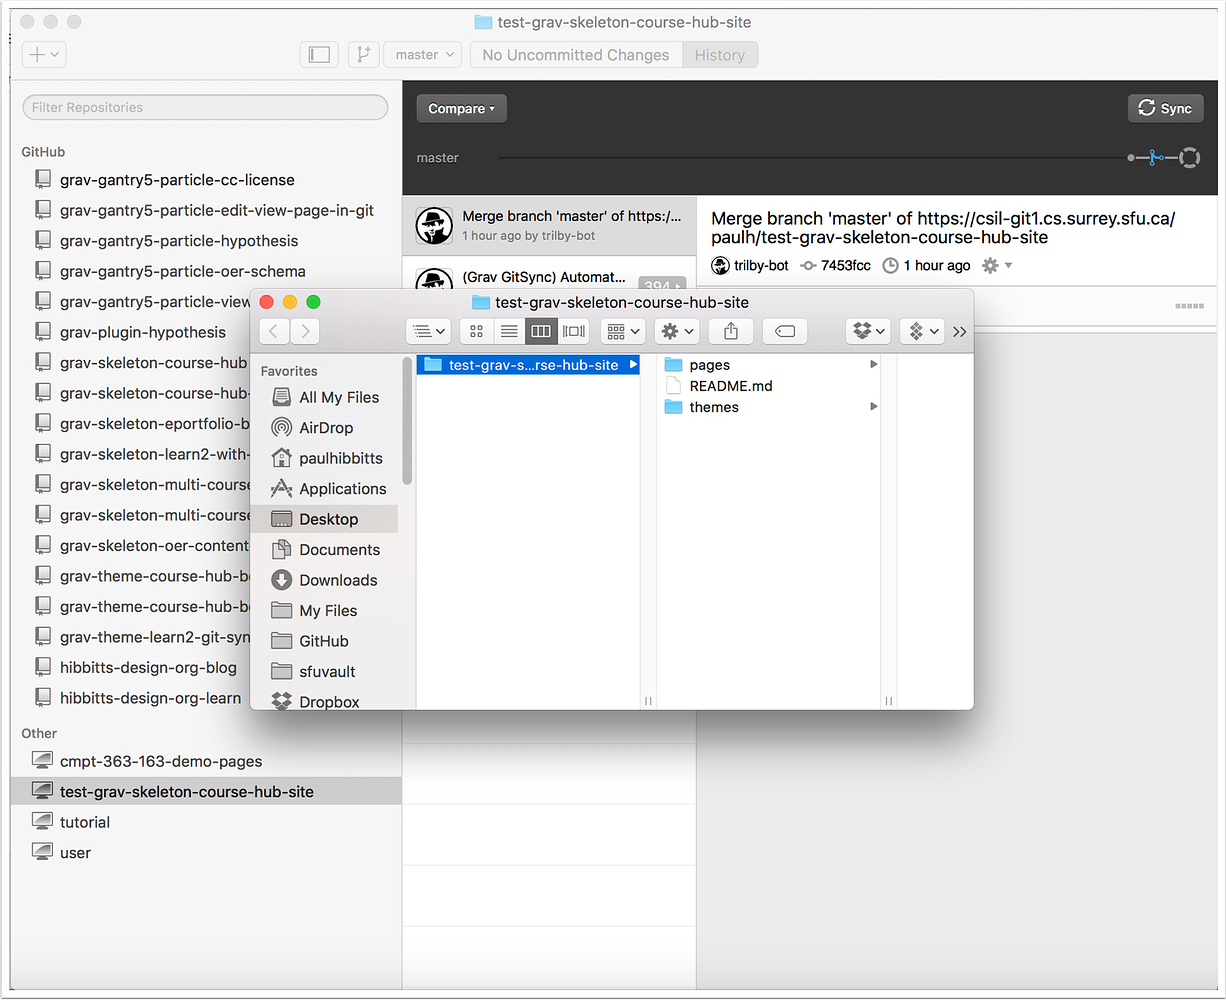
Task: Switch Finder to icon view
Action: (x=476, y=331)
